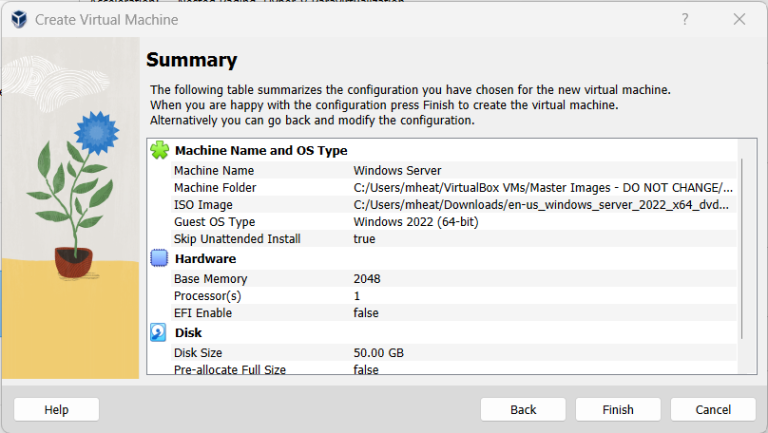Go Back to the previous wizard page
Screen dimensions: 768x433
pos(523,409)
